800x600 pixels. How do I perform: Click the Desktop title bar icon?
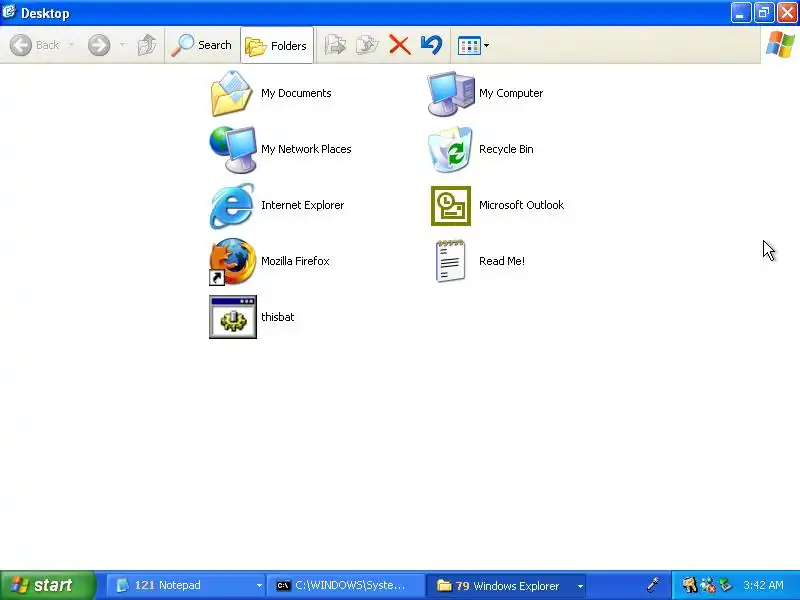[x=9, y=12]
